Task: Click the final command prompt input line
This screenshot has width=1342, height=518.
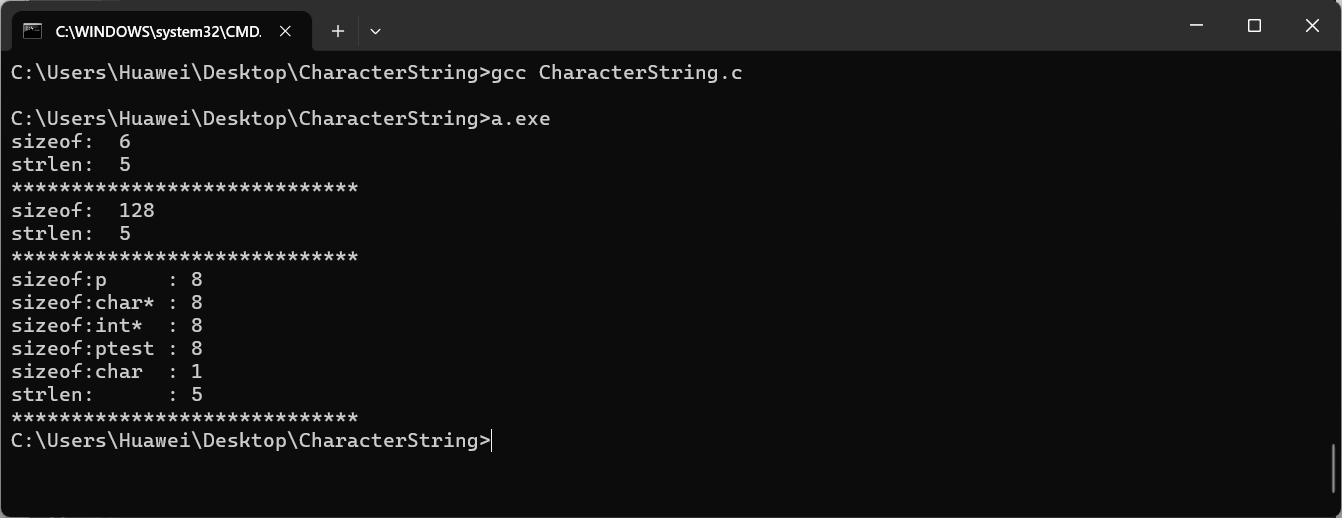Action: coord(251,441)
